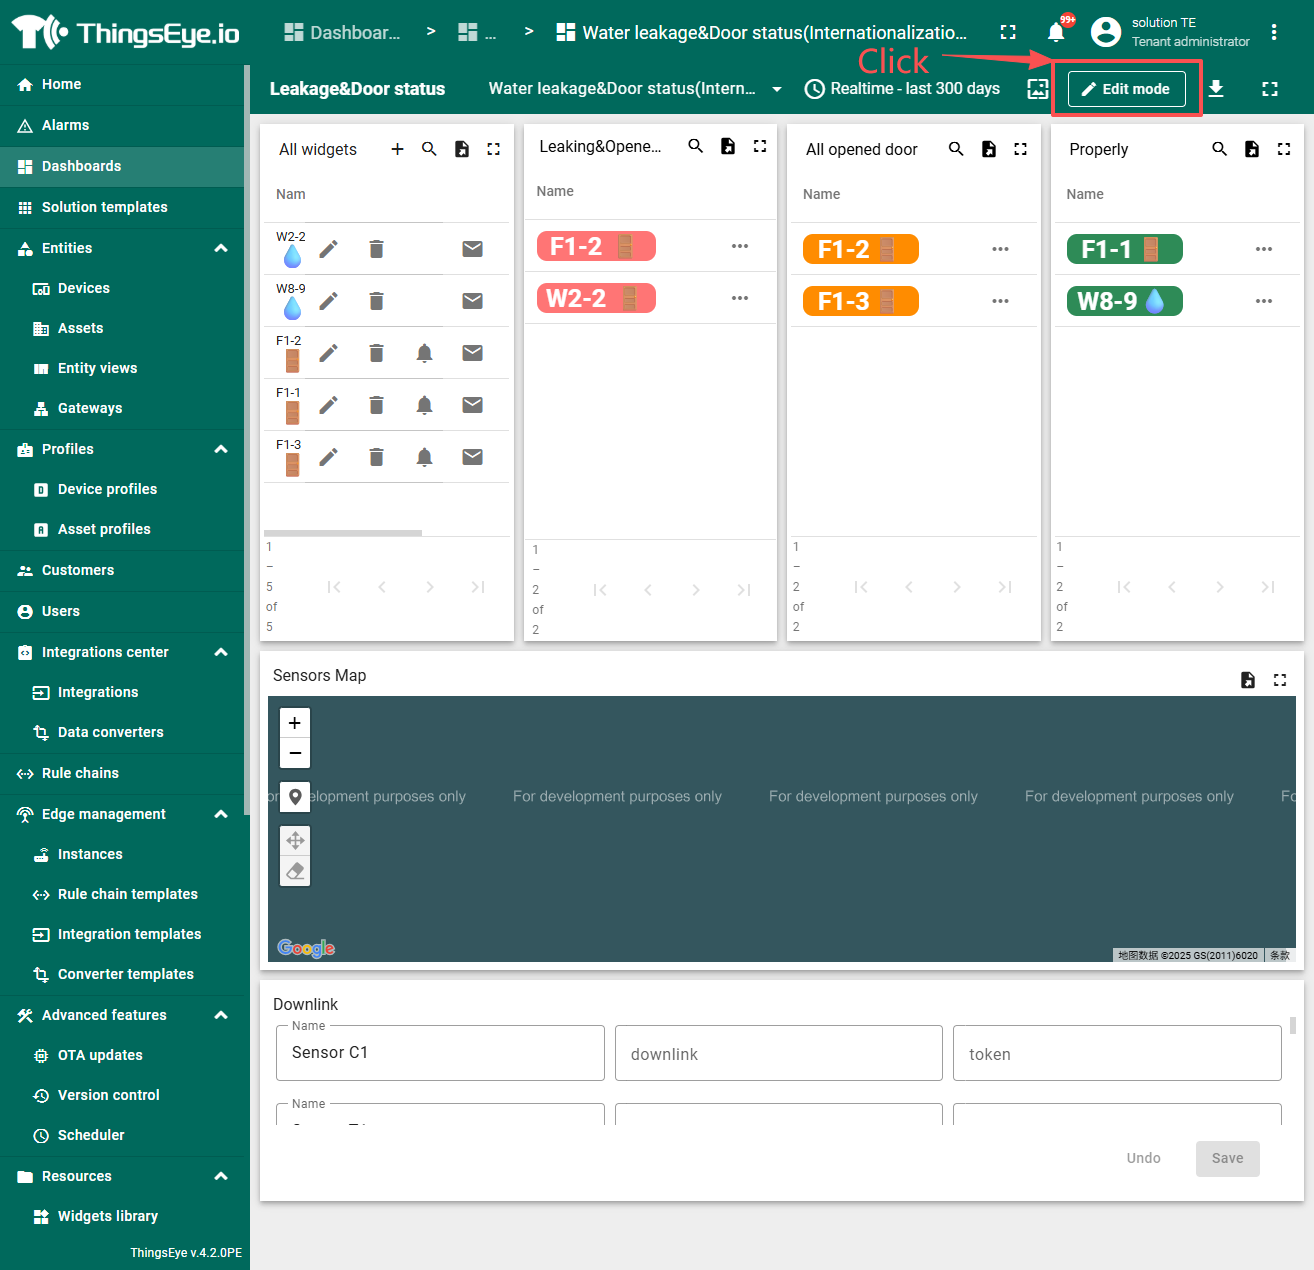Viewport: 1314px width, 1270px height.
Task: Open Rule chains in the sidebar
Action: coord(80,773)
